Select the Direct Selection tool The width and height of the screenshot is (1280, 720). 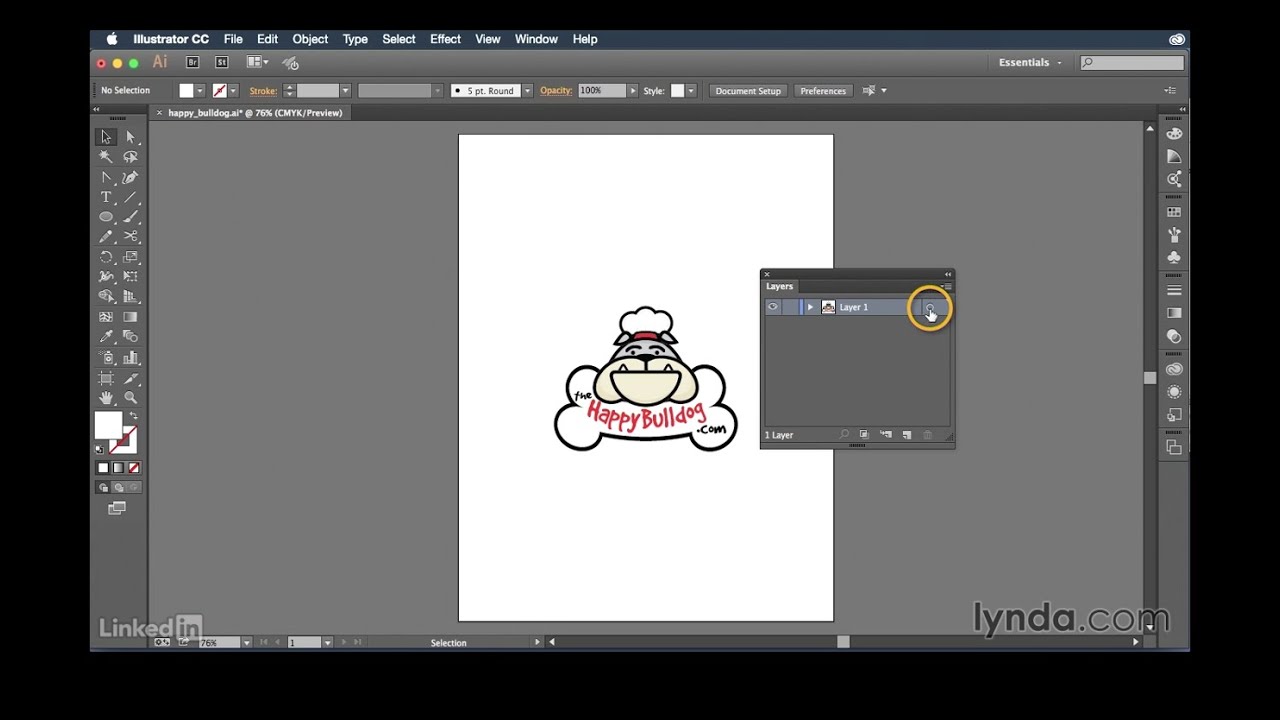point(130,137)
